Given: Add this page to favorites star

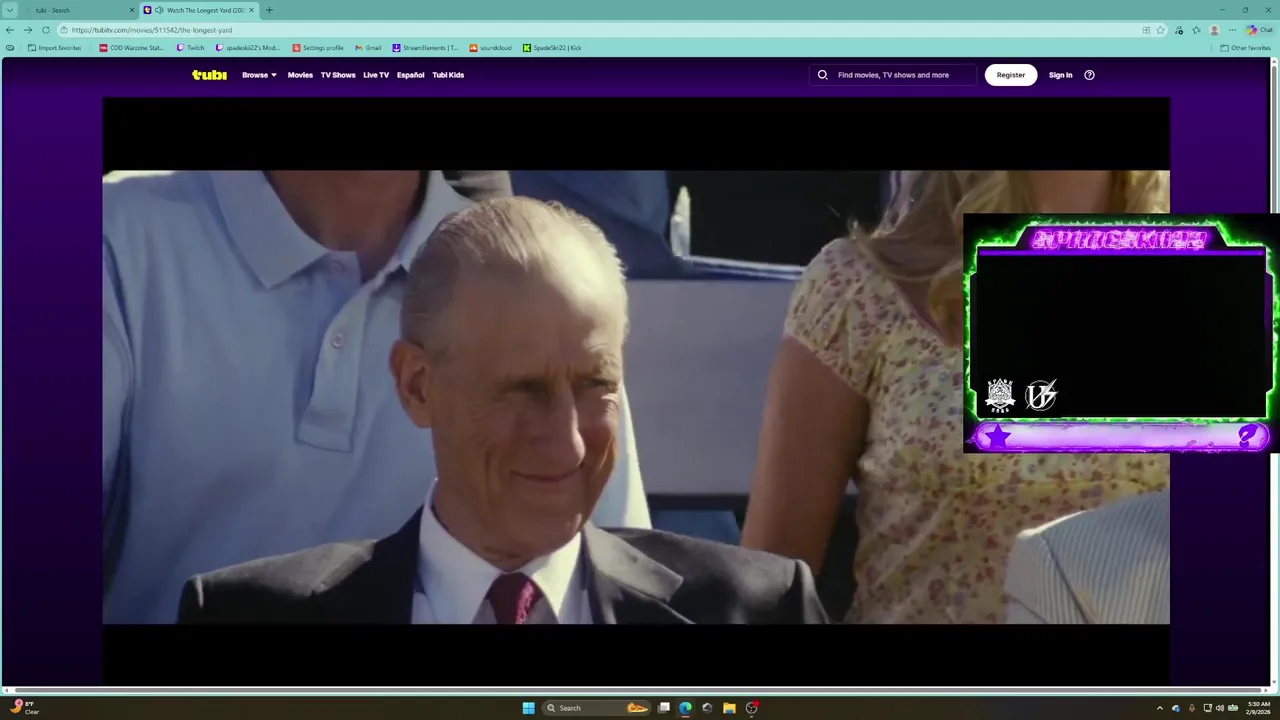Looking at the screenshot, I should click(x=1161, y=30).
